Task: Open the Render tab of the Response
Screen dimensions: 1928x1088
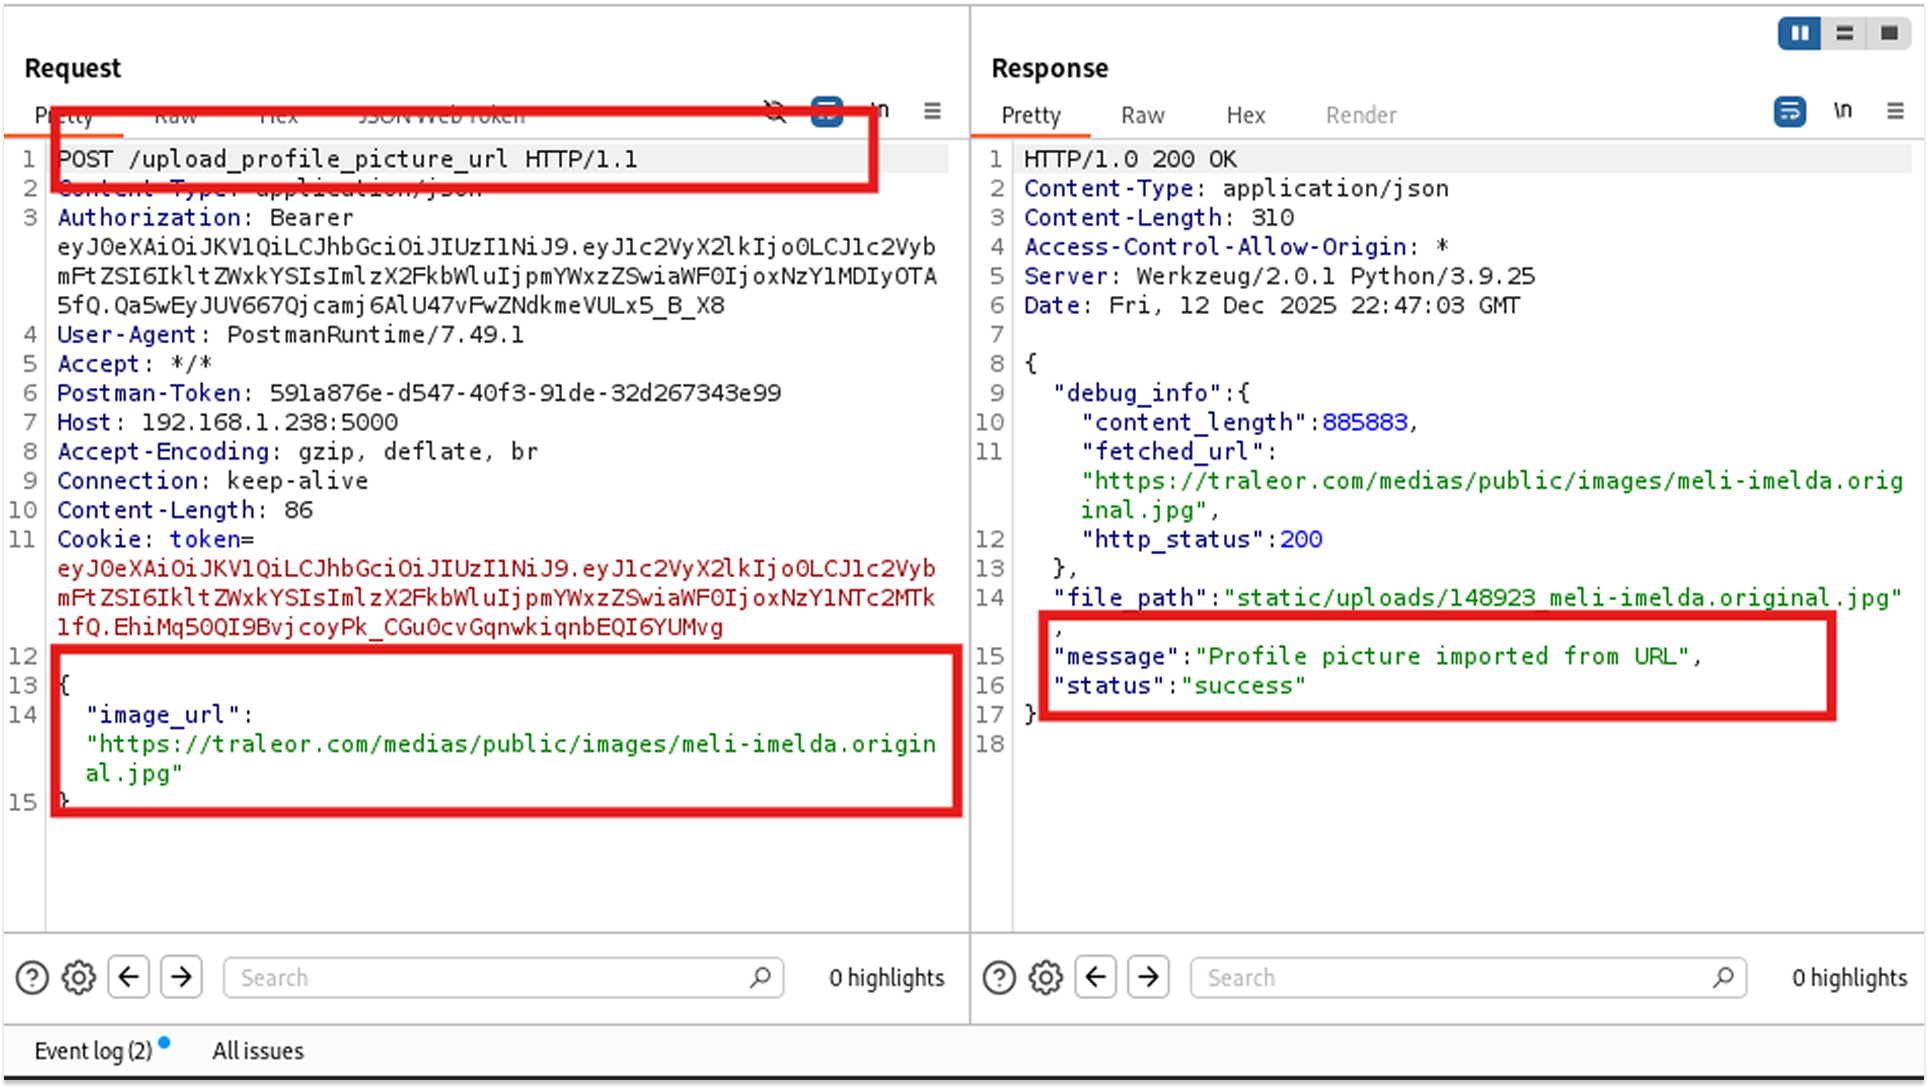Action: coord(1360,115)
